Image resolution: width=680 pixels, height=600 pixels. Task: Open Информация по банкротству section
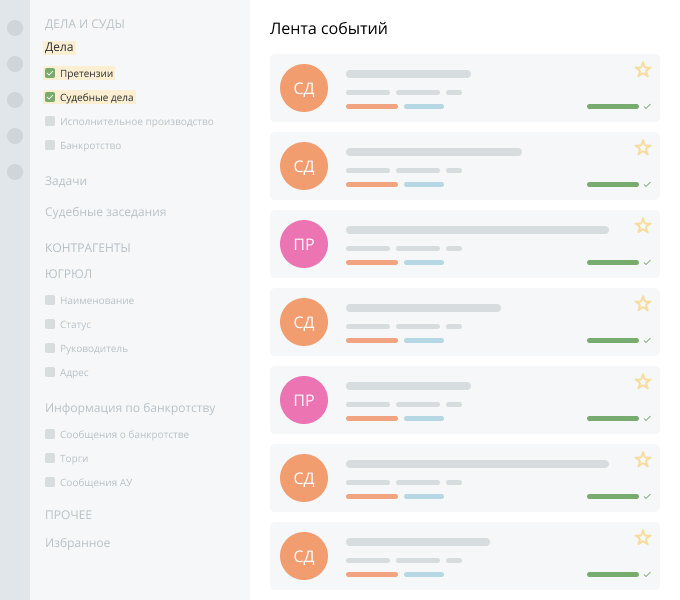130,408
